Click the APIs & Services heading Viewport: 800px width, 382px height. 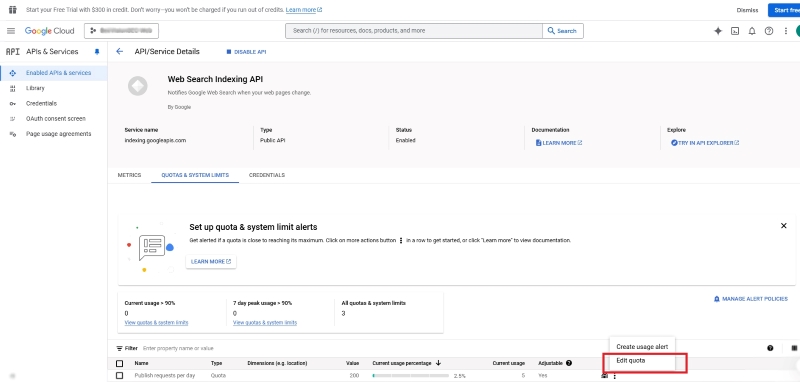tap(52, 52)
